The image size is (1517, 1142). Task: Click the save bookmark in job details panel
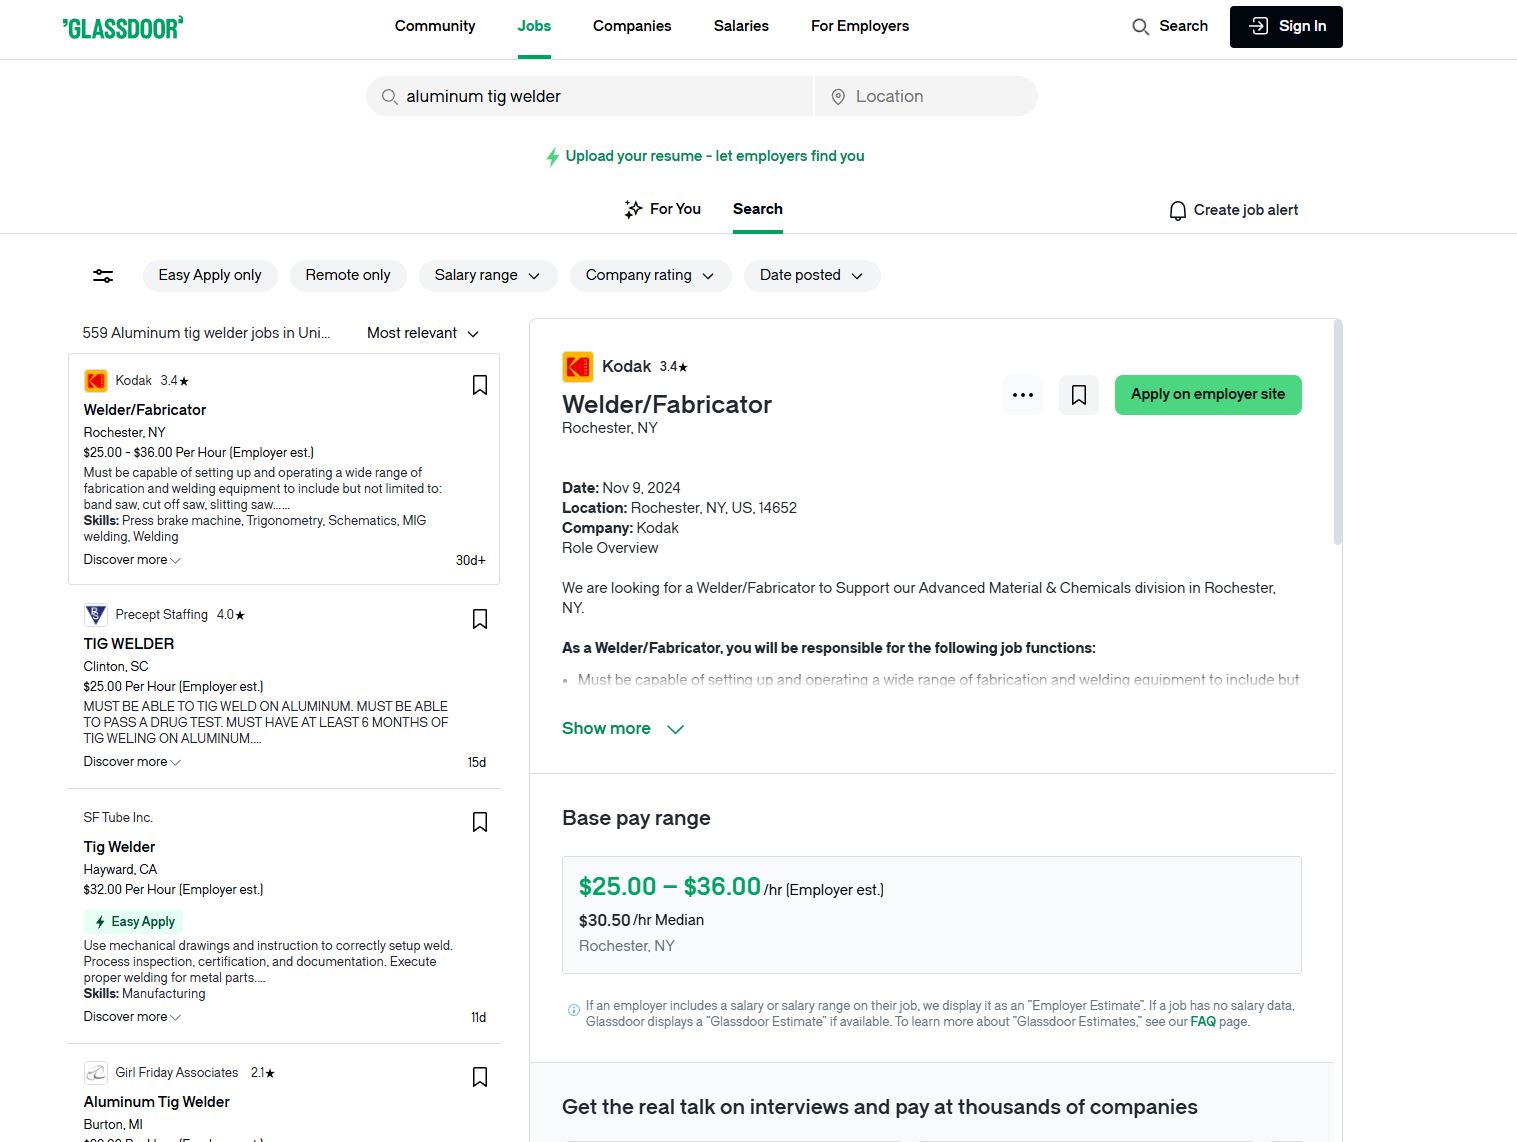[x=1078, y=395]
